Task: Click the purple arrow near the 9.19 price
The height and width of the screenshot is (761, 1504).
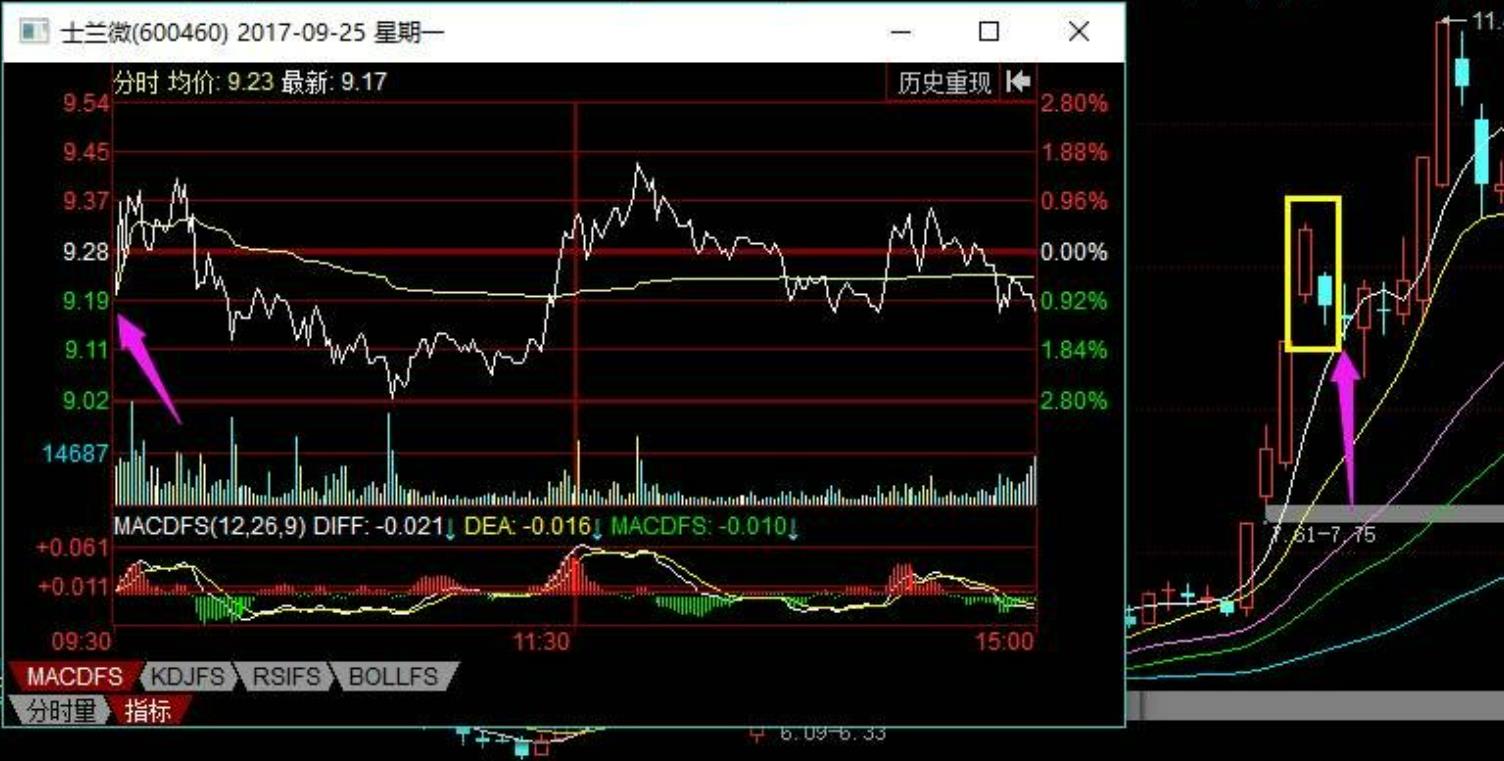Action: click(146, 365)
